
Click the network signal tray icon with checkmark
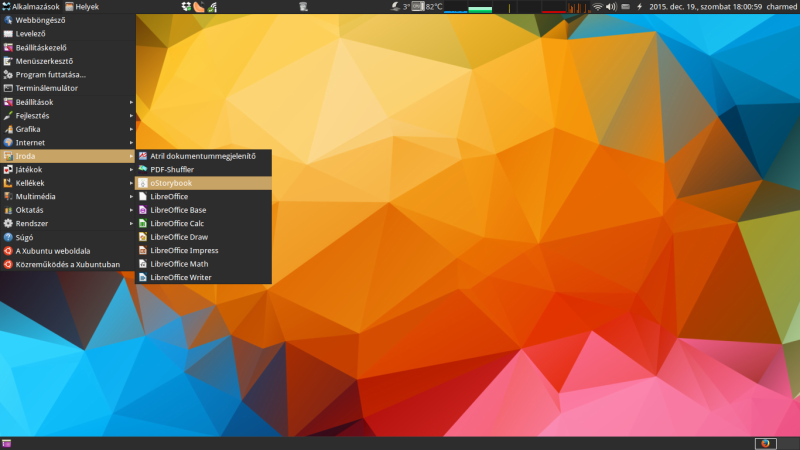click(x=212, y=7)
